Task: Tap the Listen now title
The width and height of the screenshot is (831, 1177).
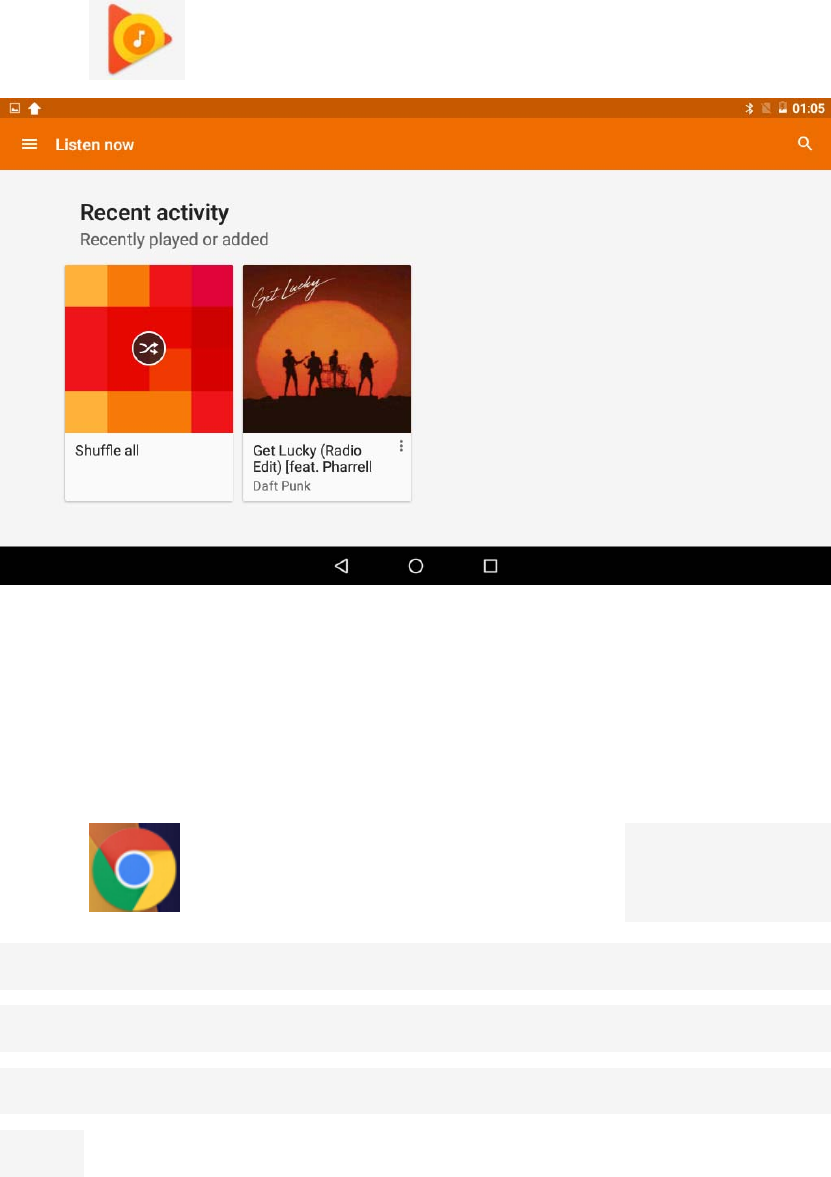Action: 95,144
